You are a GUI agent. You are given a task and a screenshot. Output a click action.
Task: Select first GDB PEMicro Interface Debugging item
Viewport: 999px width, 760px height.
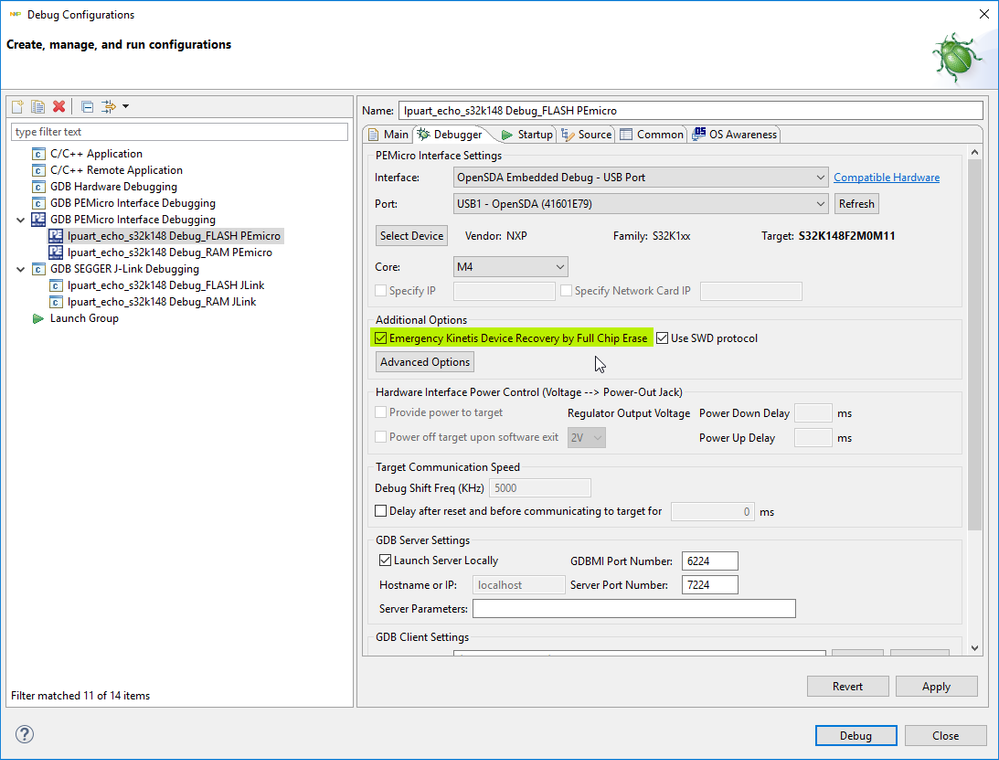pyautogui.click(x=133, y=203)
